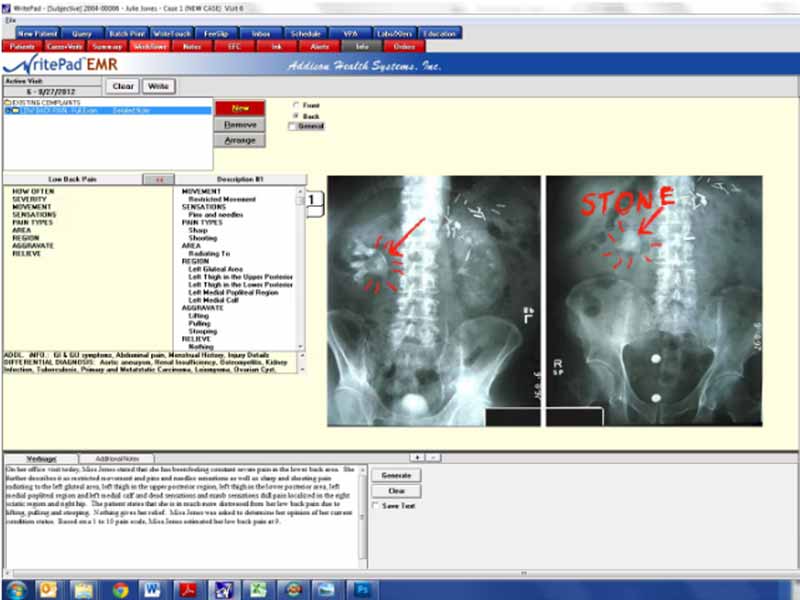Check the Save Text checkbox

point(376,506)
